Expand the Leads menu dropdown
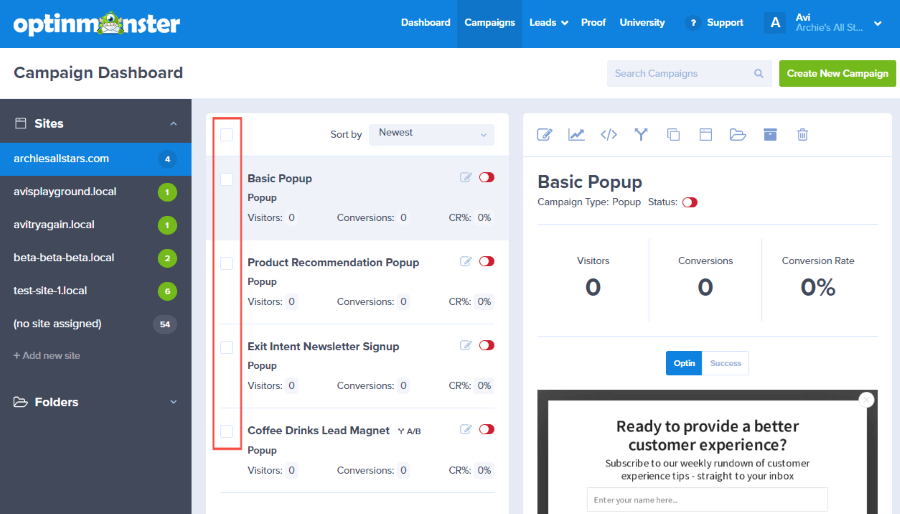 (x=549, y=23)
